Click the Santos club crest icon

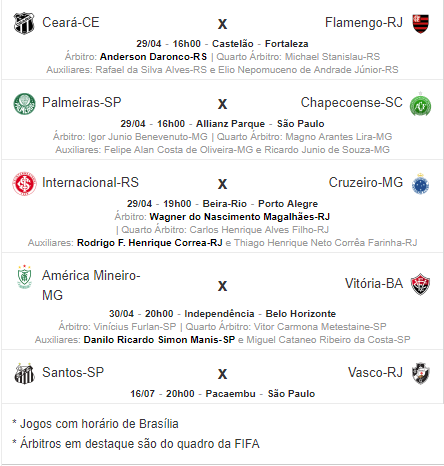(24, 373)
